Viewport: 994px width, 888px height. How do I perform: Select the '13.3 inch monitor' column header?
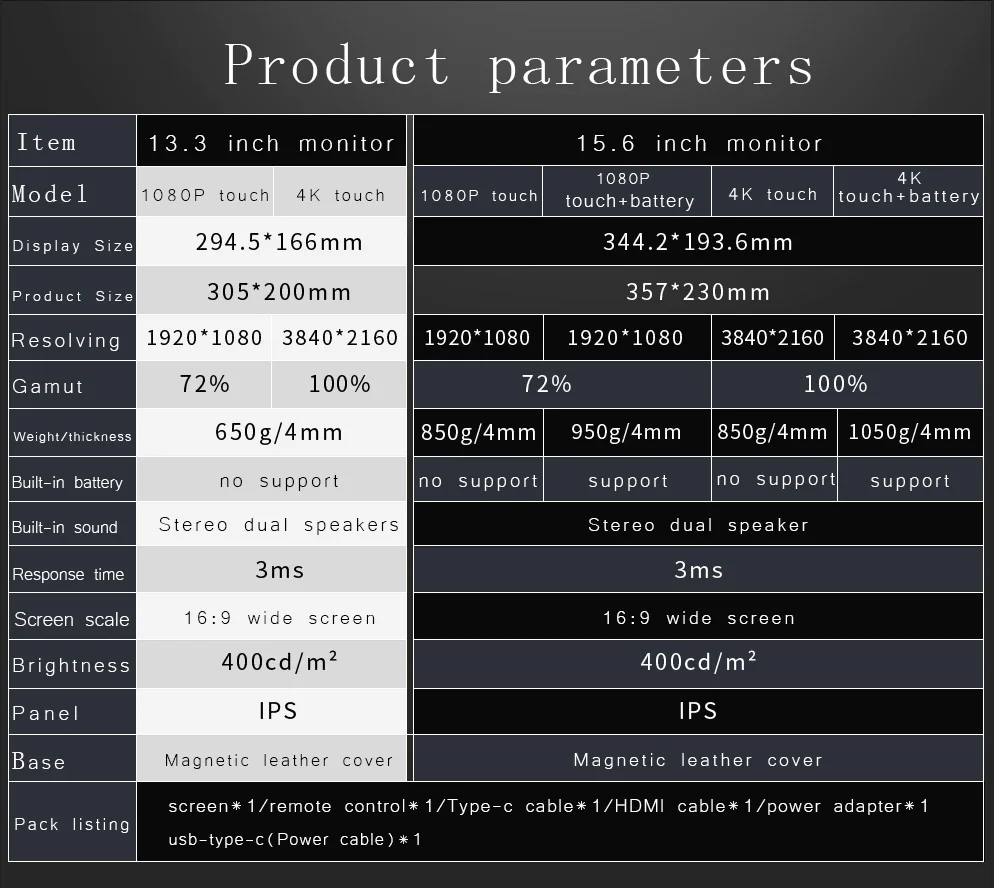(x=272, y=143)
